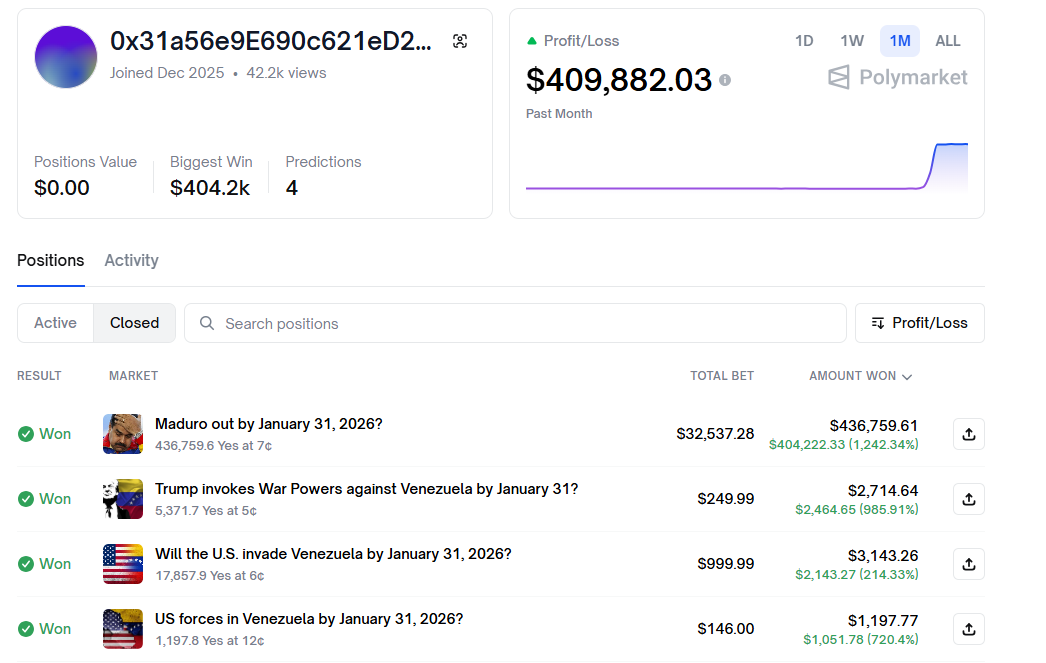Open the Activity tab
Screen dimensions: 1046x663
click(x=131, y=260)
